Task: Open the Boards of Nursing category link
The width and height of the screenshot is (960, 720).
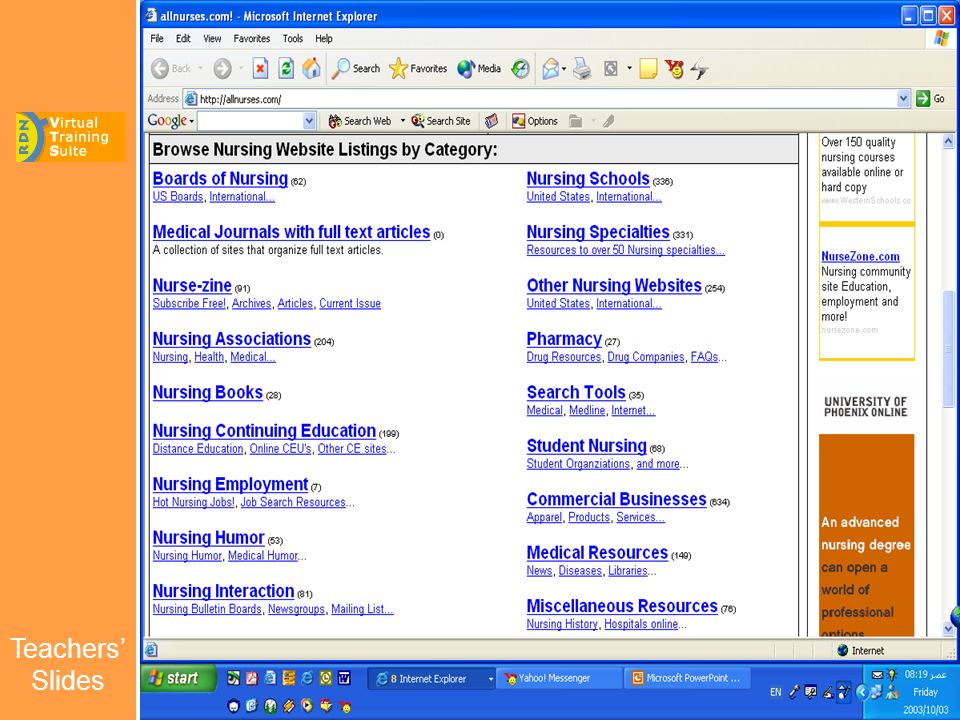Action: click(x=220, y=179)
